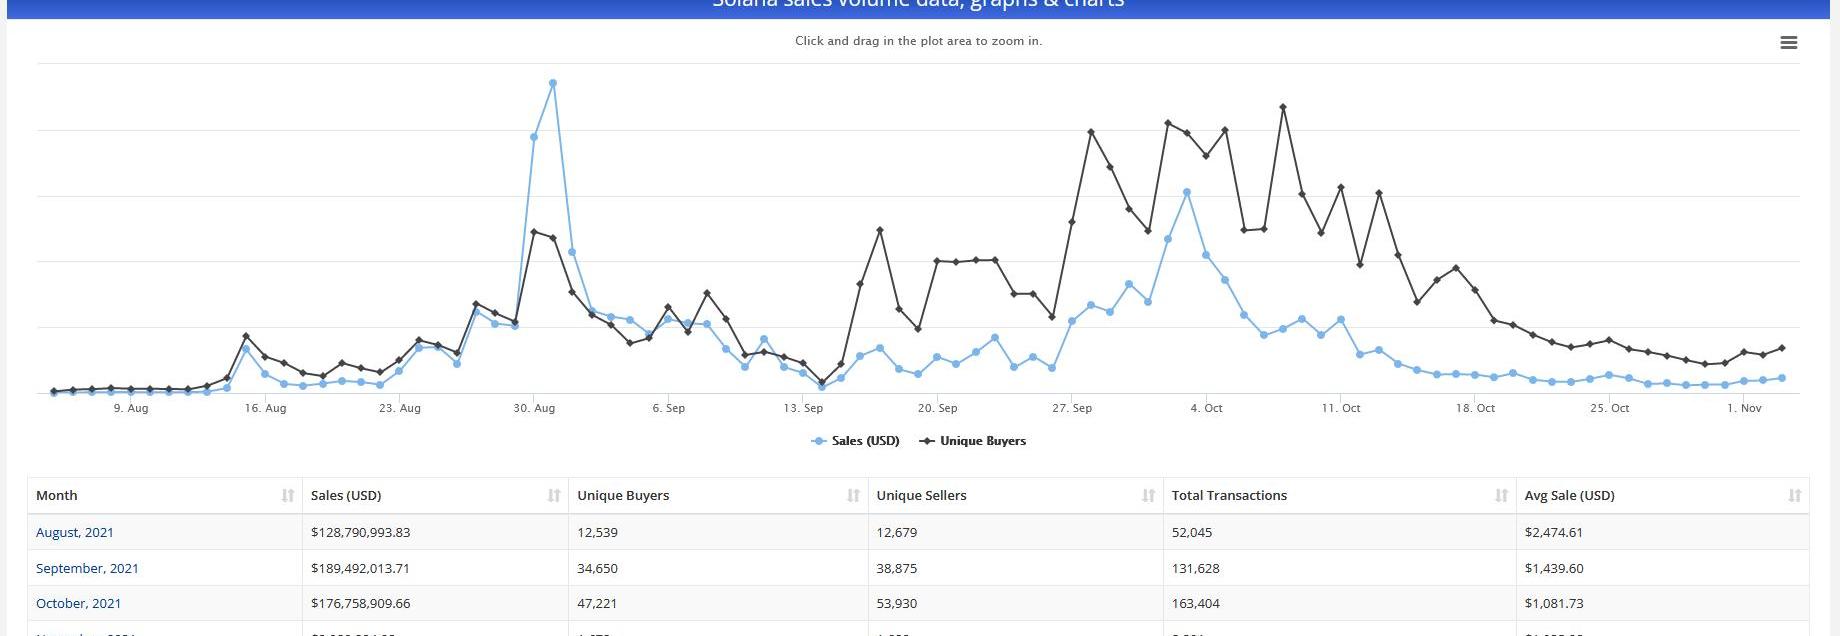
Task: Click the '16. Aug' x-axis label
Action: click(x=265, y=408)
